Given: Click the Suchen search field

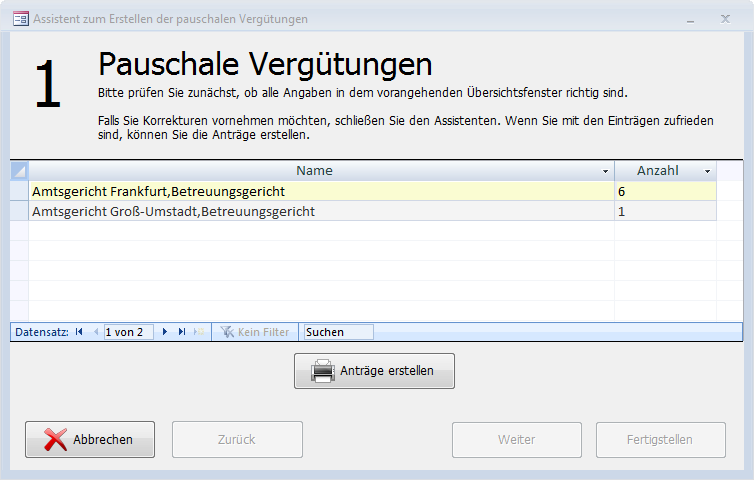Looking at the screenshot, I should (x=339, y=332).
